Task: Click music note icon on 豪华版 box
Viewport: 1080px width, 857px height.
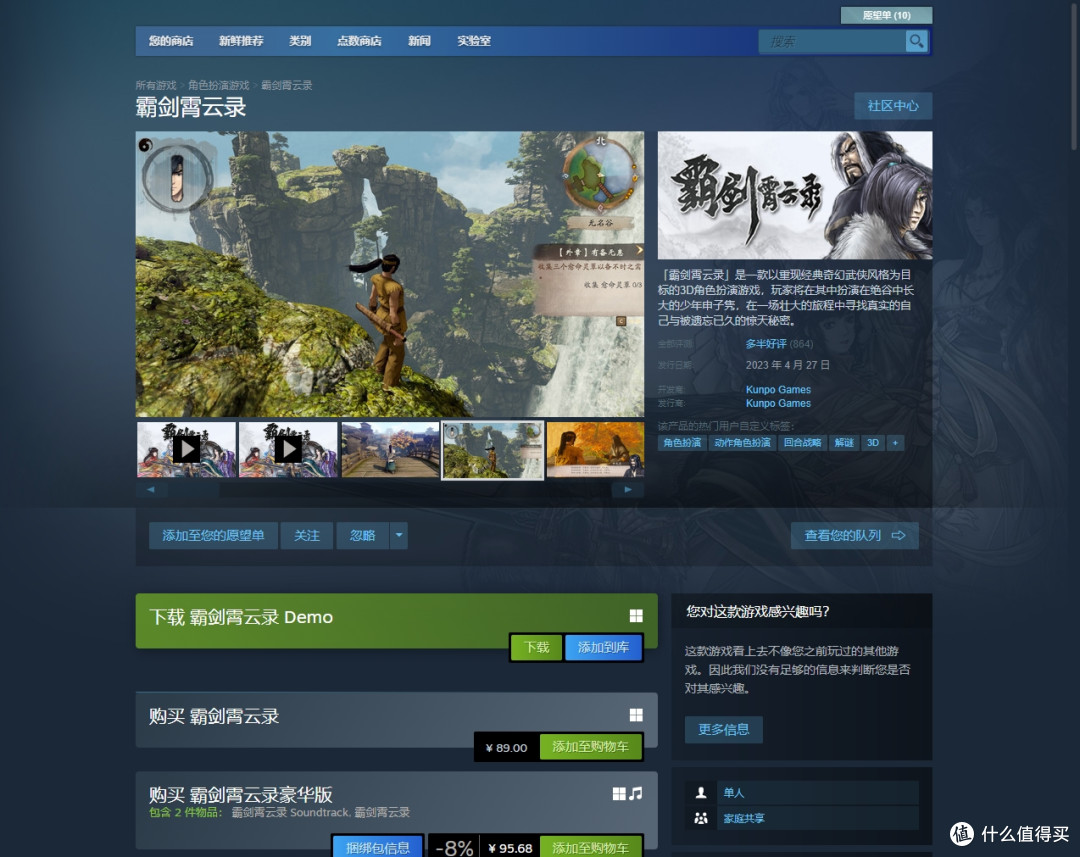Action: 636,794
